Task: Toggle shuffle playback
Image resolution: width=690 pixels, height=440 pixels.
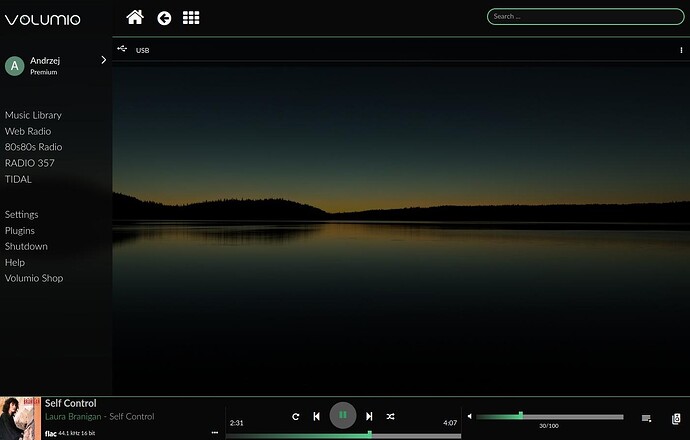Action: click(391, 416)
